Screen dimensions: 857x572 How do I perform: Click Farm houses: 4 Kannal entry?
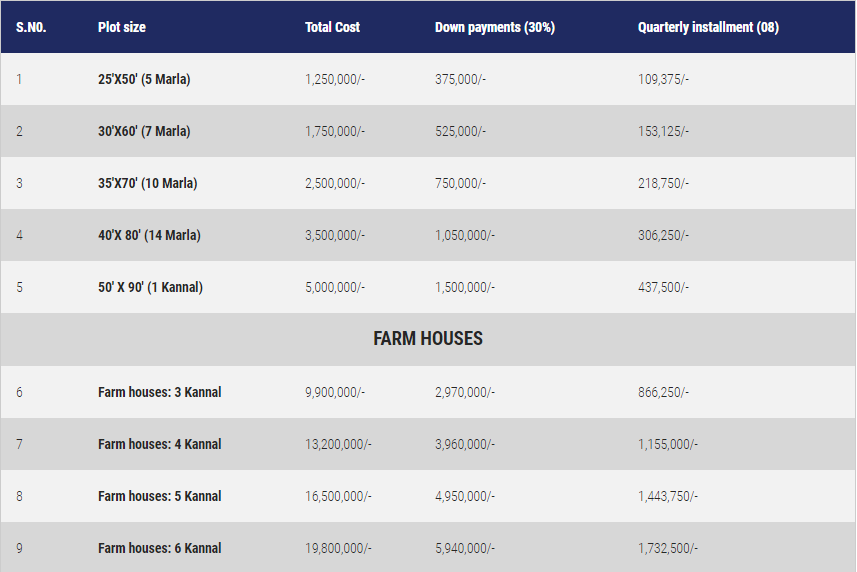click(x=159, y=444)
